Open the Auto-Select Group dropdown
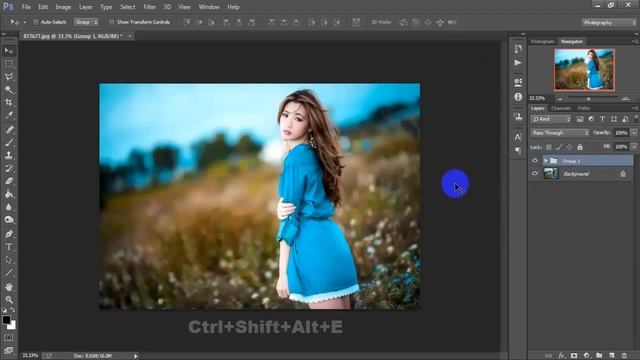Image resolution: width=640 pixels, height=360 pixels. 86,22
